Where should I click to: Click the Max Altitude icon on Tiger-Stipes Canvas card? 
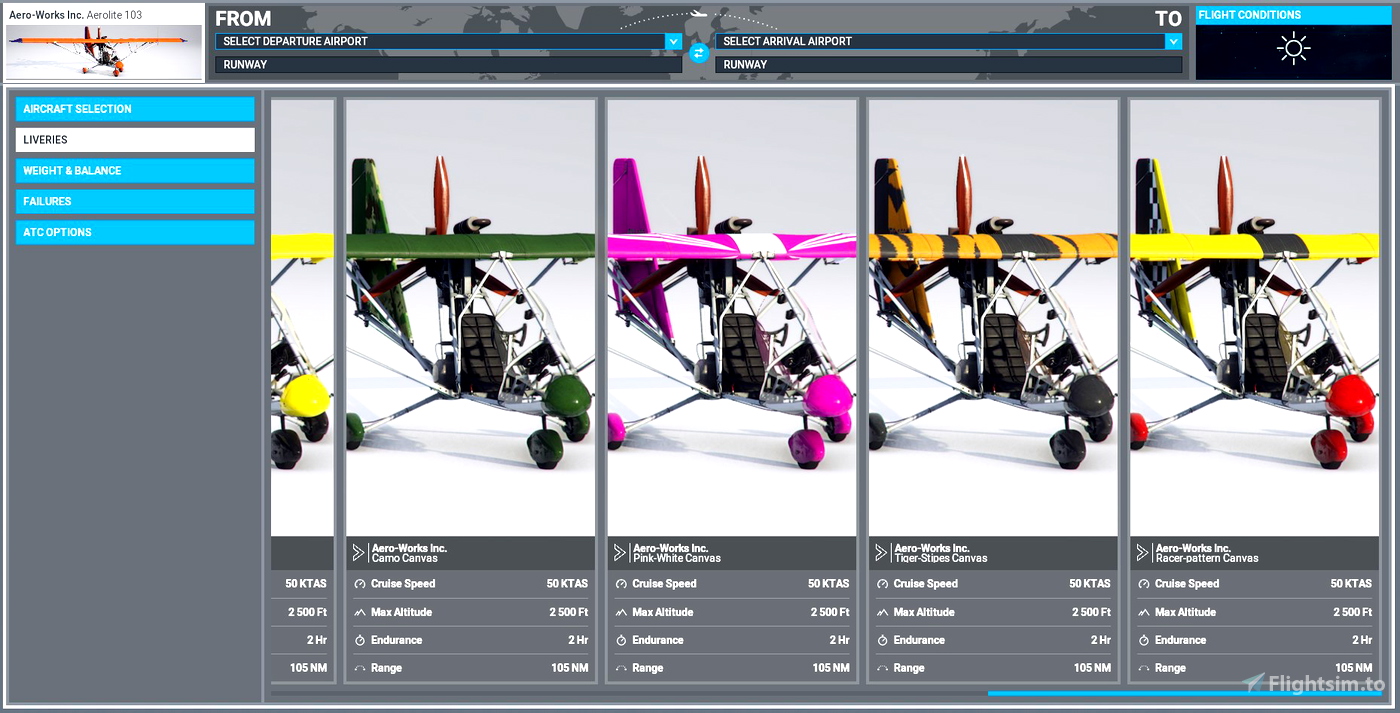882,612
